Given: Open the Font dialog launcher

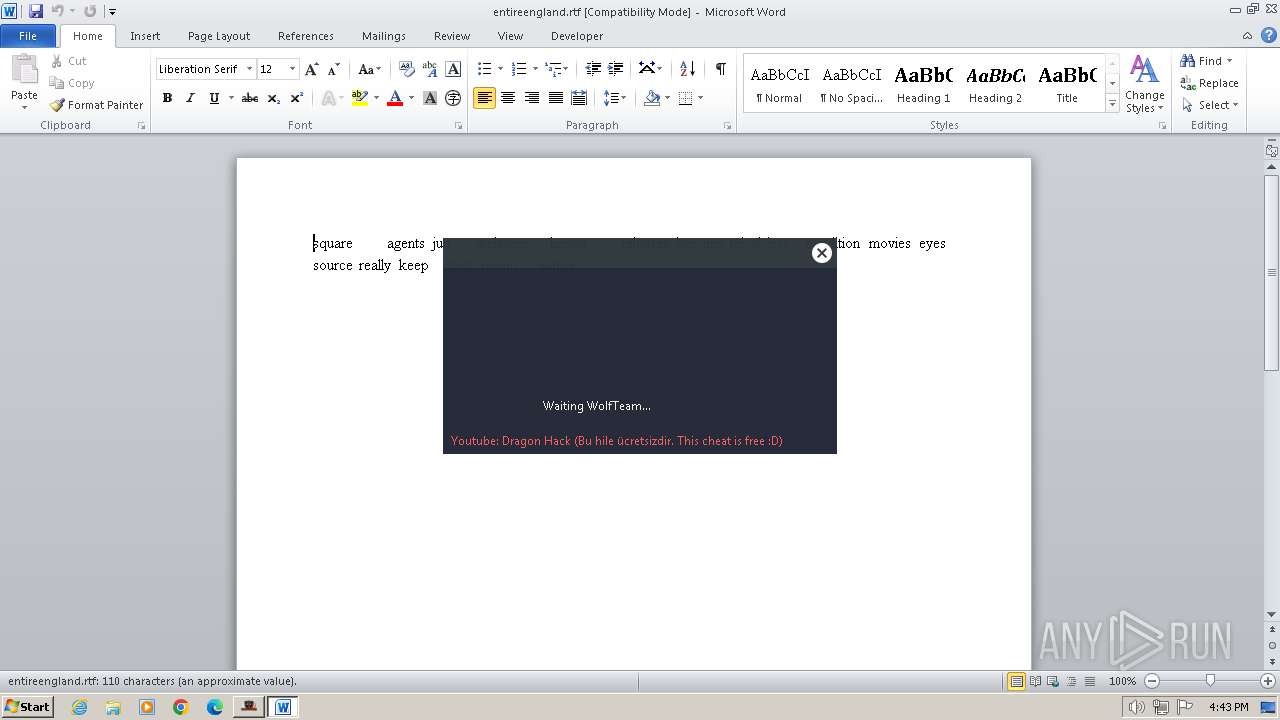Looking at the screenshot, I should [x=459, y=126].
